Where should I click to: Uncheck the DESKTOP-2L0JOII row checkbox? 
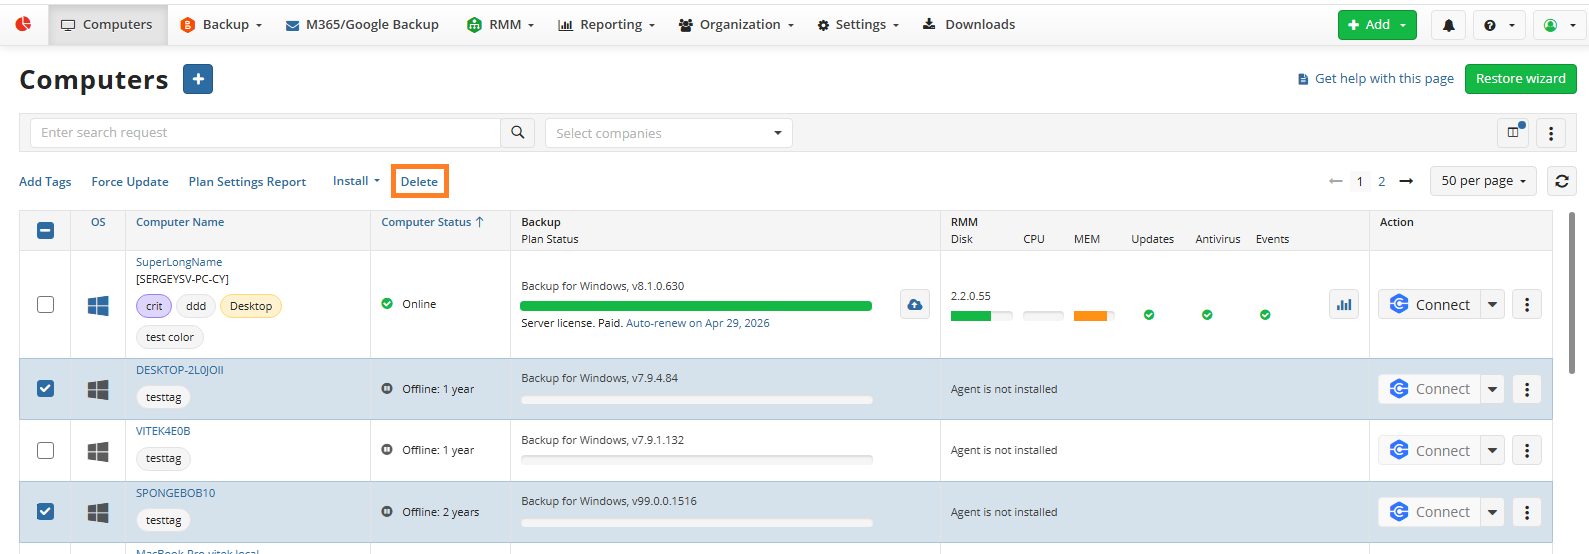click(45, 389)
